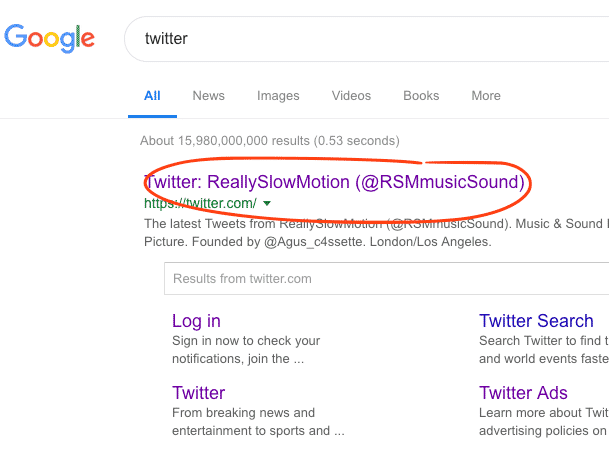Screen dimensions: 609x465
Task: Switch to the Videos results tab
Action: pos(351,96)
